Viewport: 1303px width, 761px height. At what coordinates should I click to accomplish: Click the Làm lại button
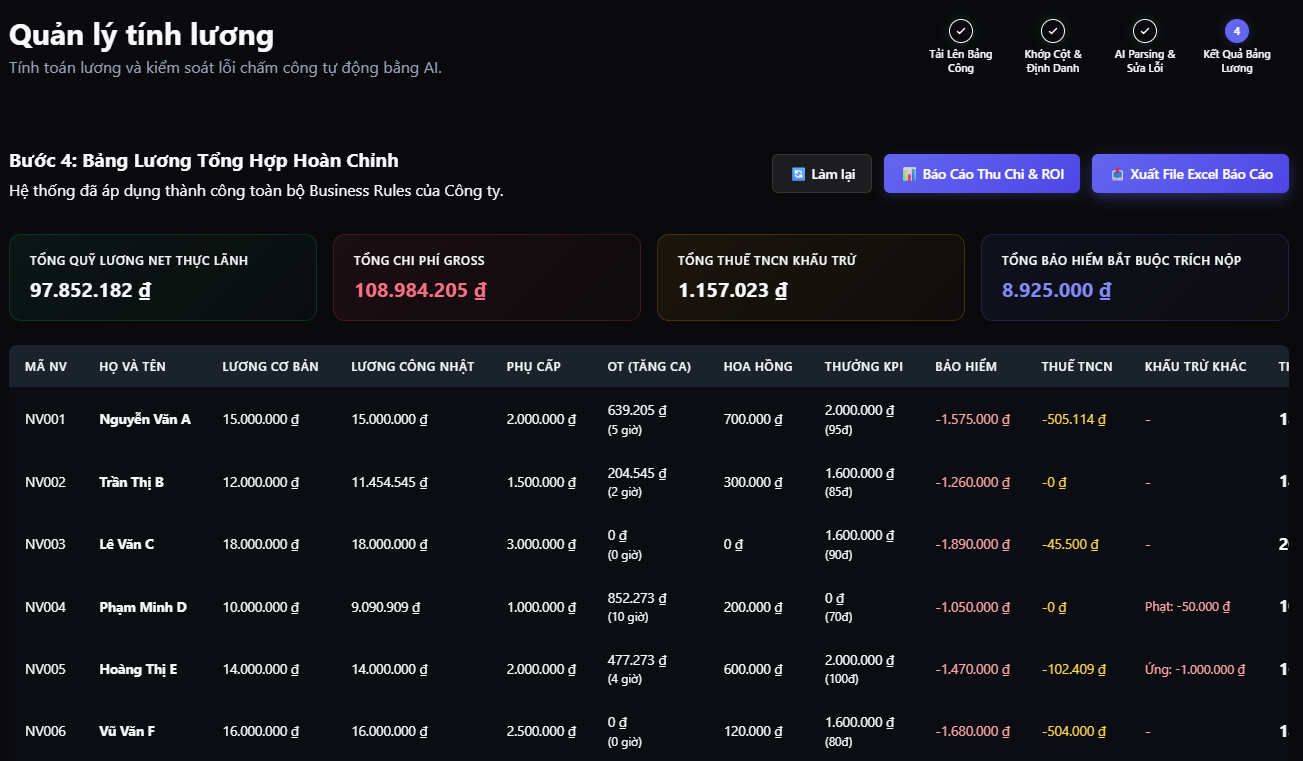821,174
